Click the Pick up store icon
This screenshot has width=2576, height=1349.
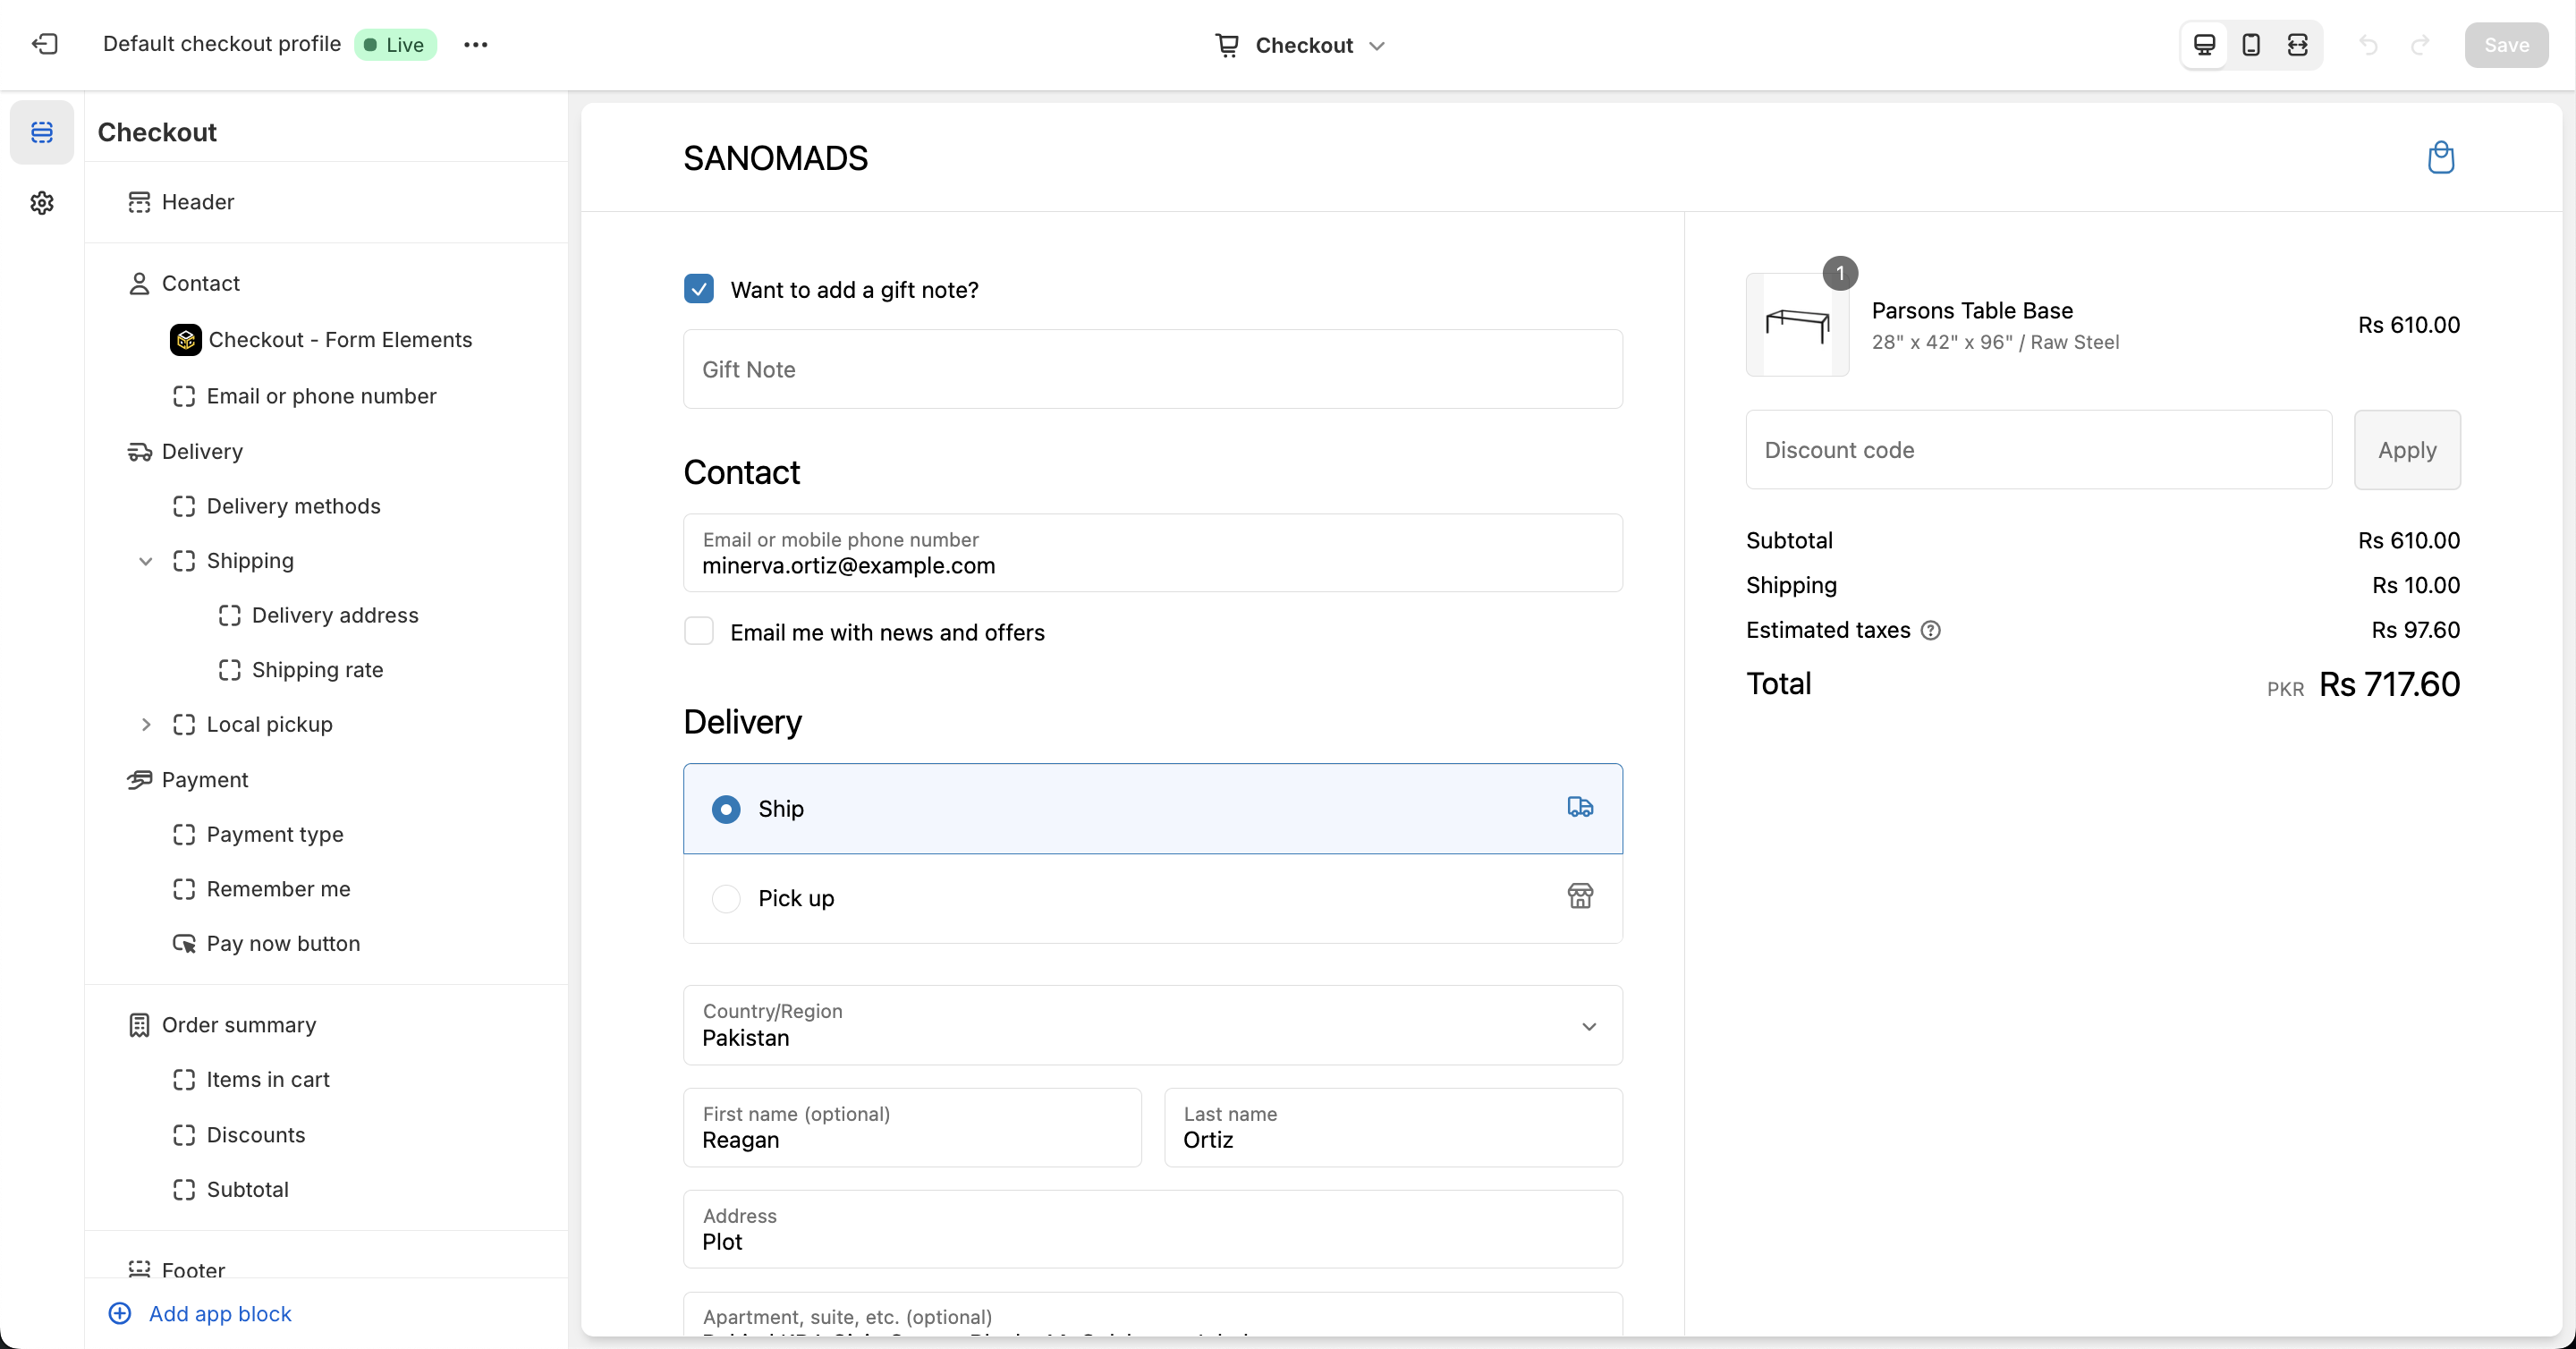[1580, 896]
